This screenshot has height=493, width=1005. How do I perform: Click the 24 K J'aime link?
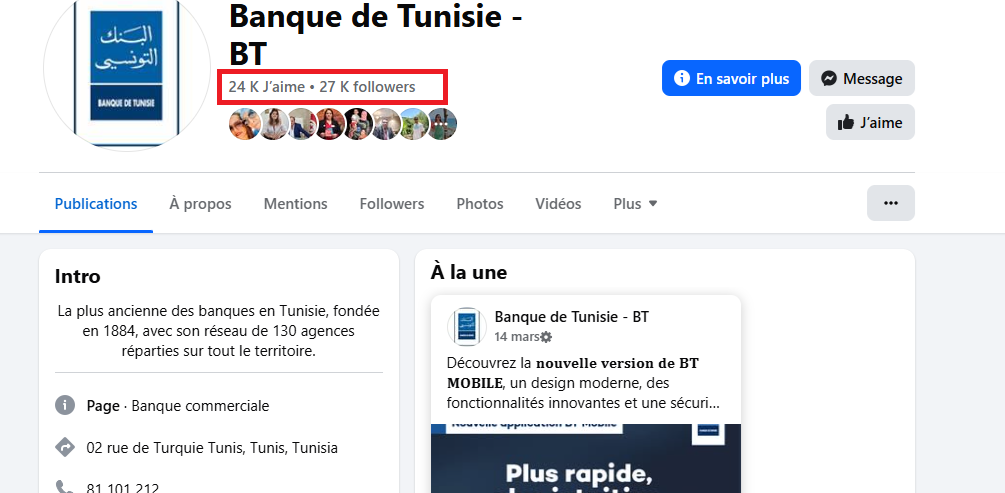pyautogui.click(x=266, y=87)
